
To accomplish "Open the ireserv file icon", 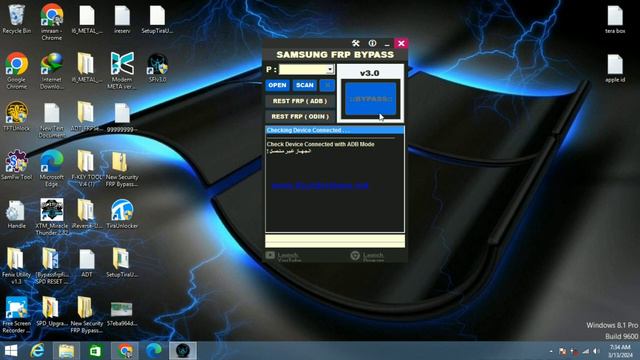I will pos(122,19).
